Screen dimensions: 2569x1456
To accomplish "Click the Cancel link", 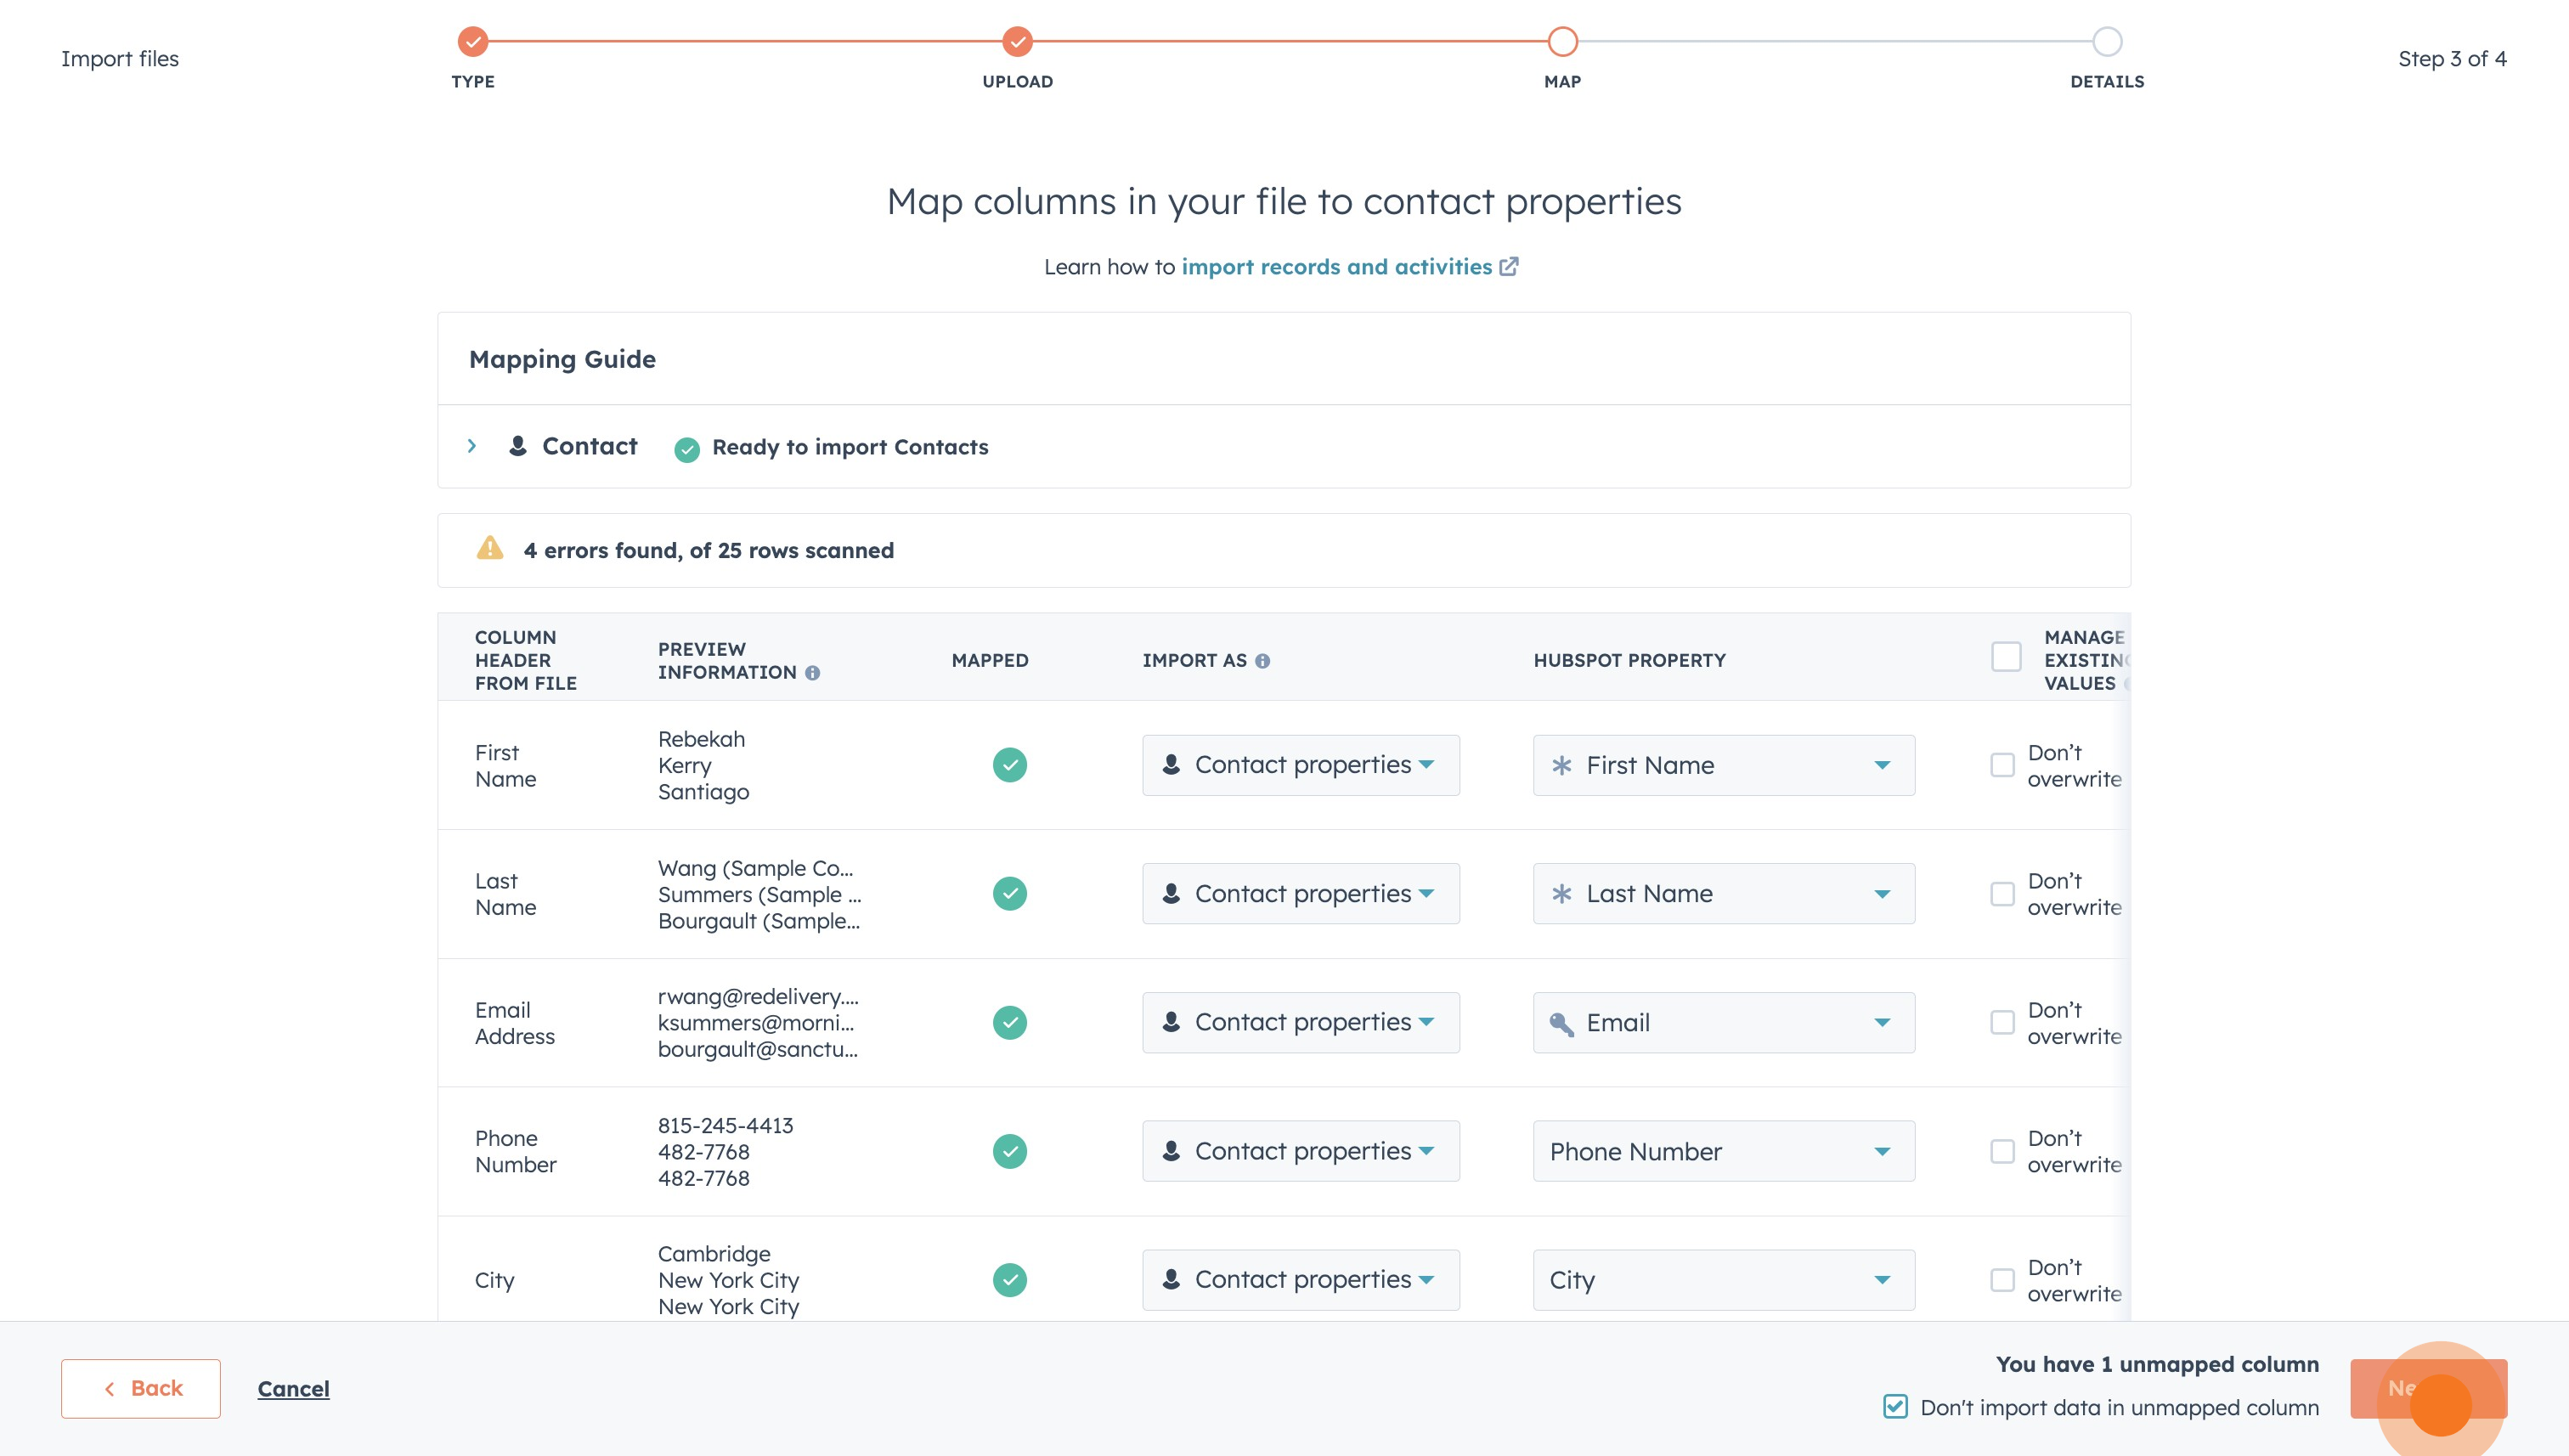I will [293, 1389].
